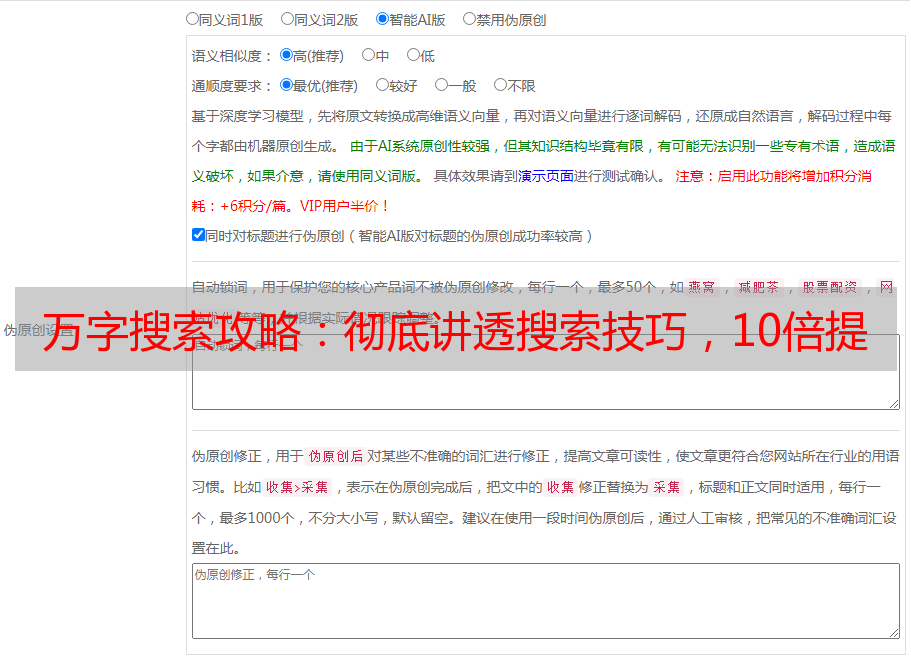Click the 自动锁词 text area
Viewport: 911px width, 658px height.
546,390
